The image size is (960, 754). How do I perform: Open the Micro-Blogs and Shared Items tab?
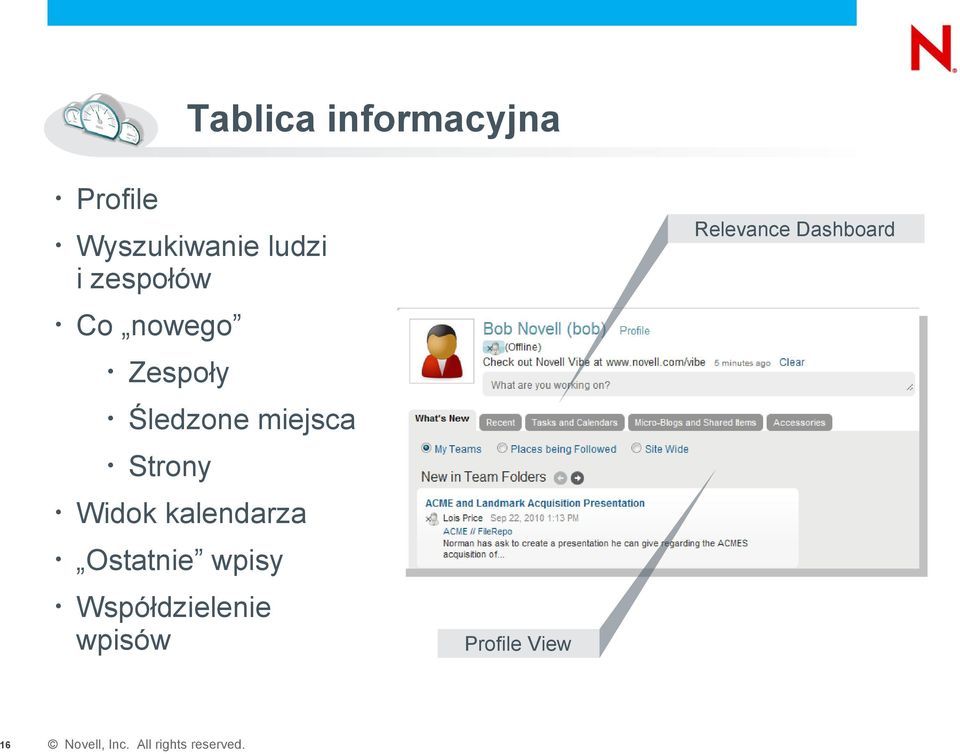[695, 422]
